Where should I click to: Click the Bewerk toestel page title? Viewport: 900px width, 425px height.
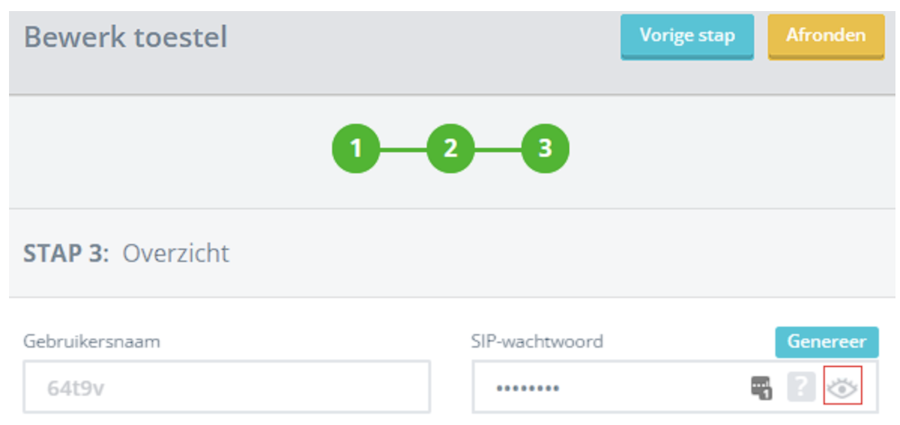[x=126, y=38]
